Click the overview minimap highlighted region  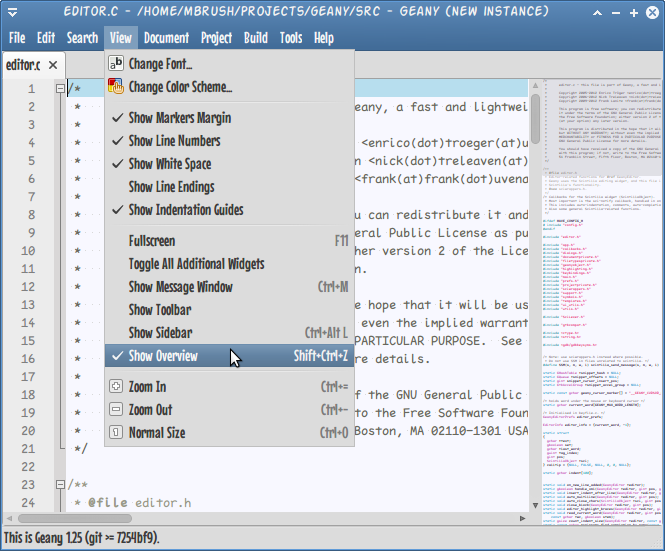[x=602, y=127]
